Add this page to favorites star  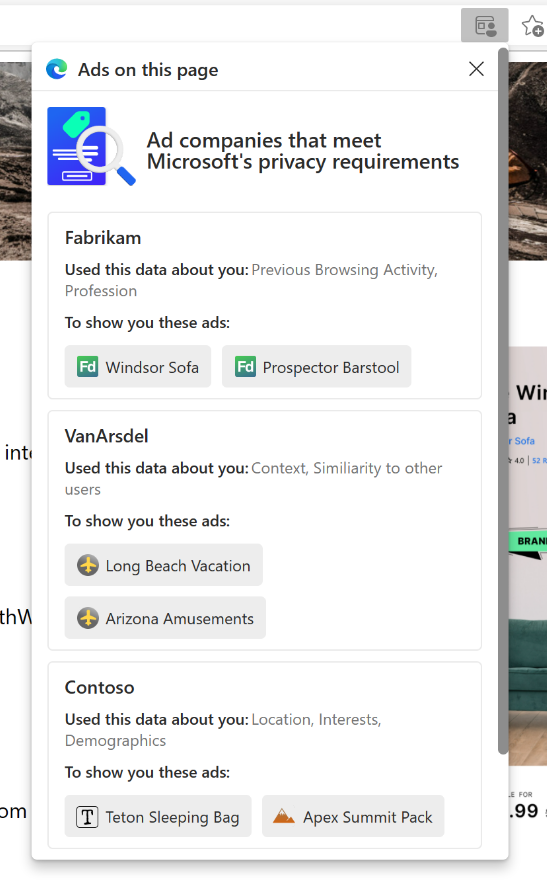click(x=533, y=26)
